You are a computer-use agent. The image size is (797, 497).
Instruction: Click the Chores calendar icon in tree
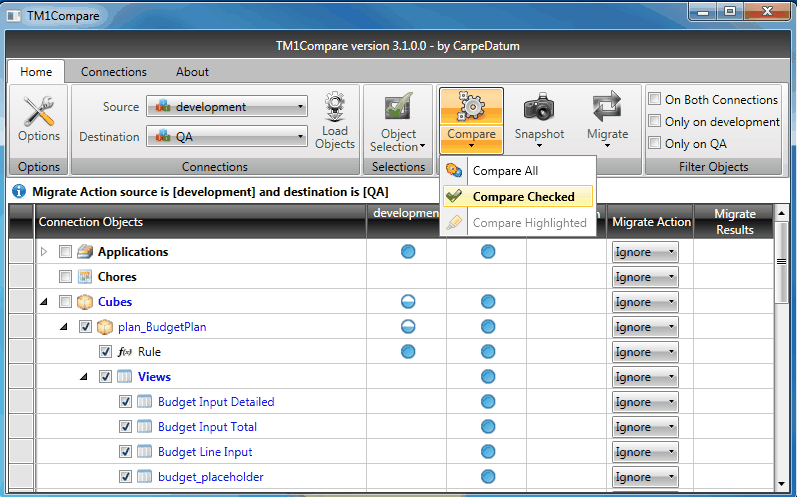[x=85, y=276]
